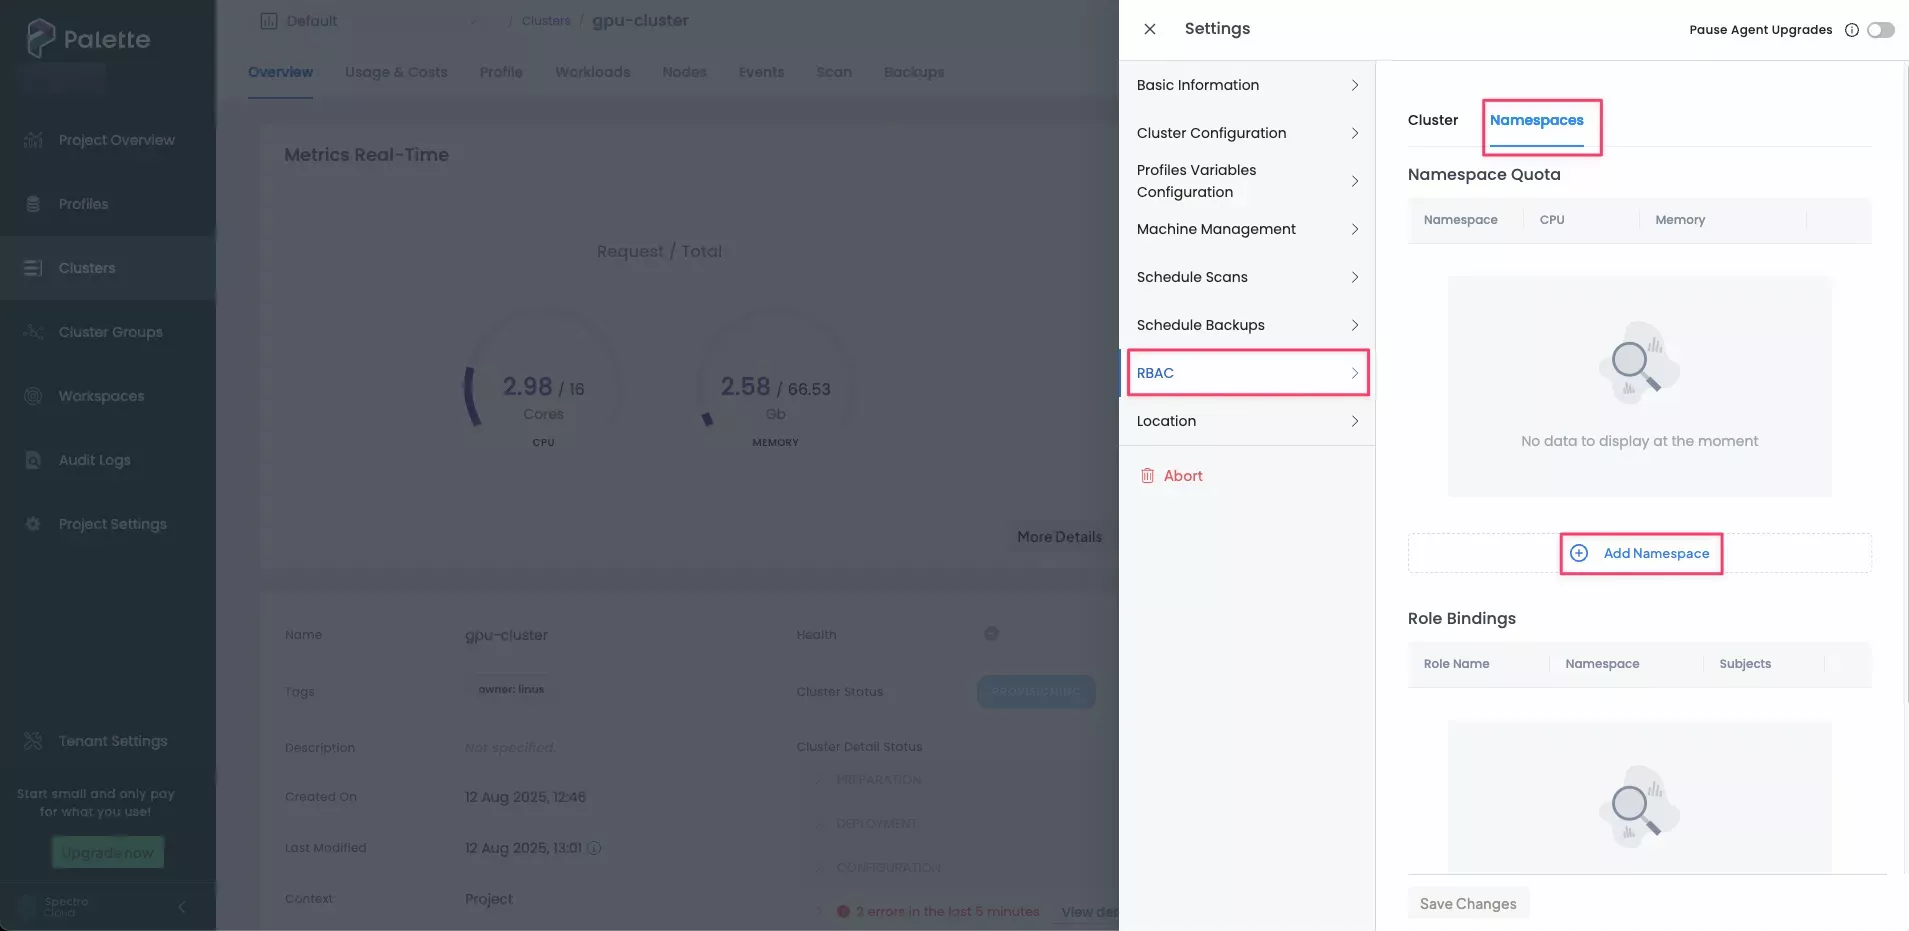Image resolution: width=1909 pixels, height=931 pixels.
Task: Click the Palette logo
Action: (90, 38)
